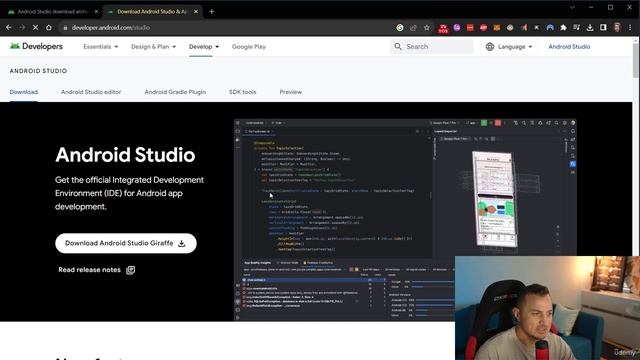View site information icon in address bar
640x360 pixels.
coord(64,27)
